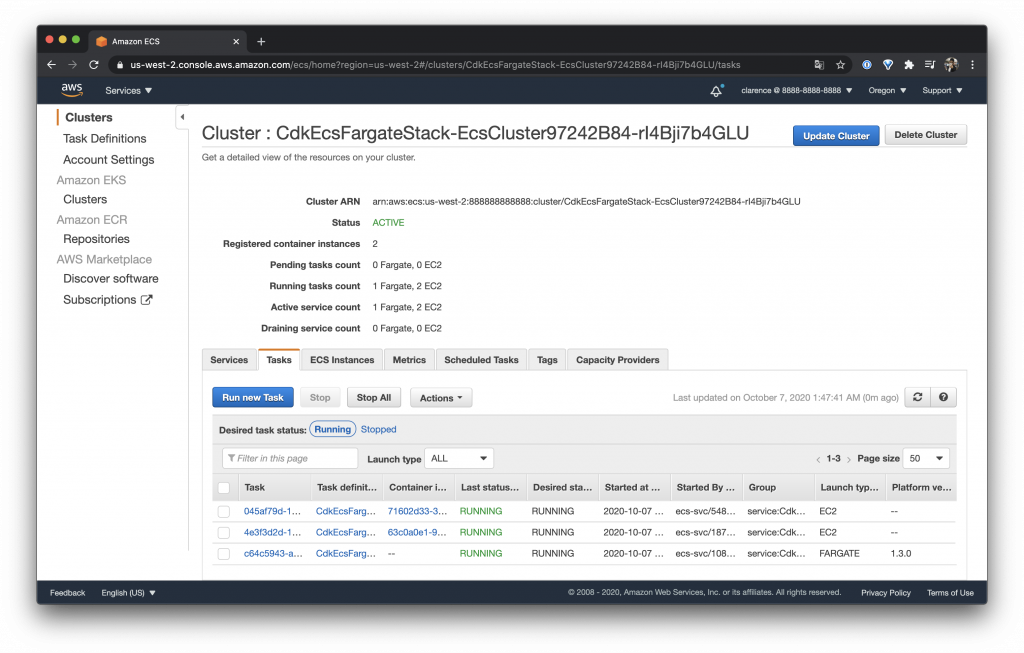Check the box for task 045af79d-1...

(224, 511)
